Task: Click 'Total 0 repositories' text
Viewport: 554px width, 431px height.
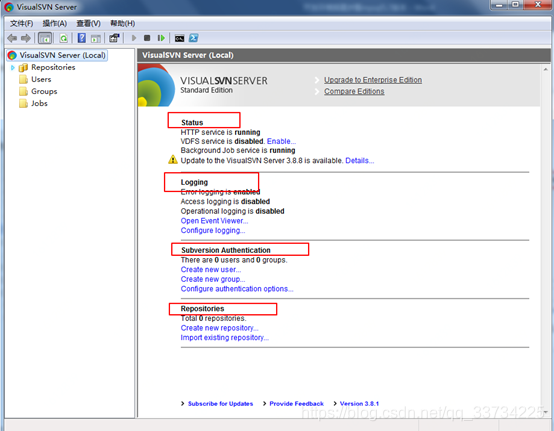Action: coord(213,318)
